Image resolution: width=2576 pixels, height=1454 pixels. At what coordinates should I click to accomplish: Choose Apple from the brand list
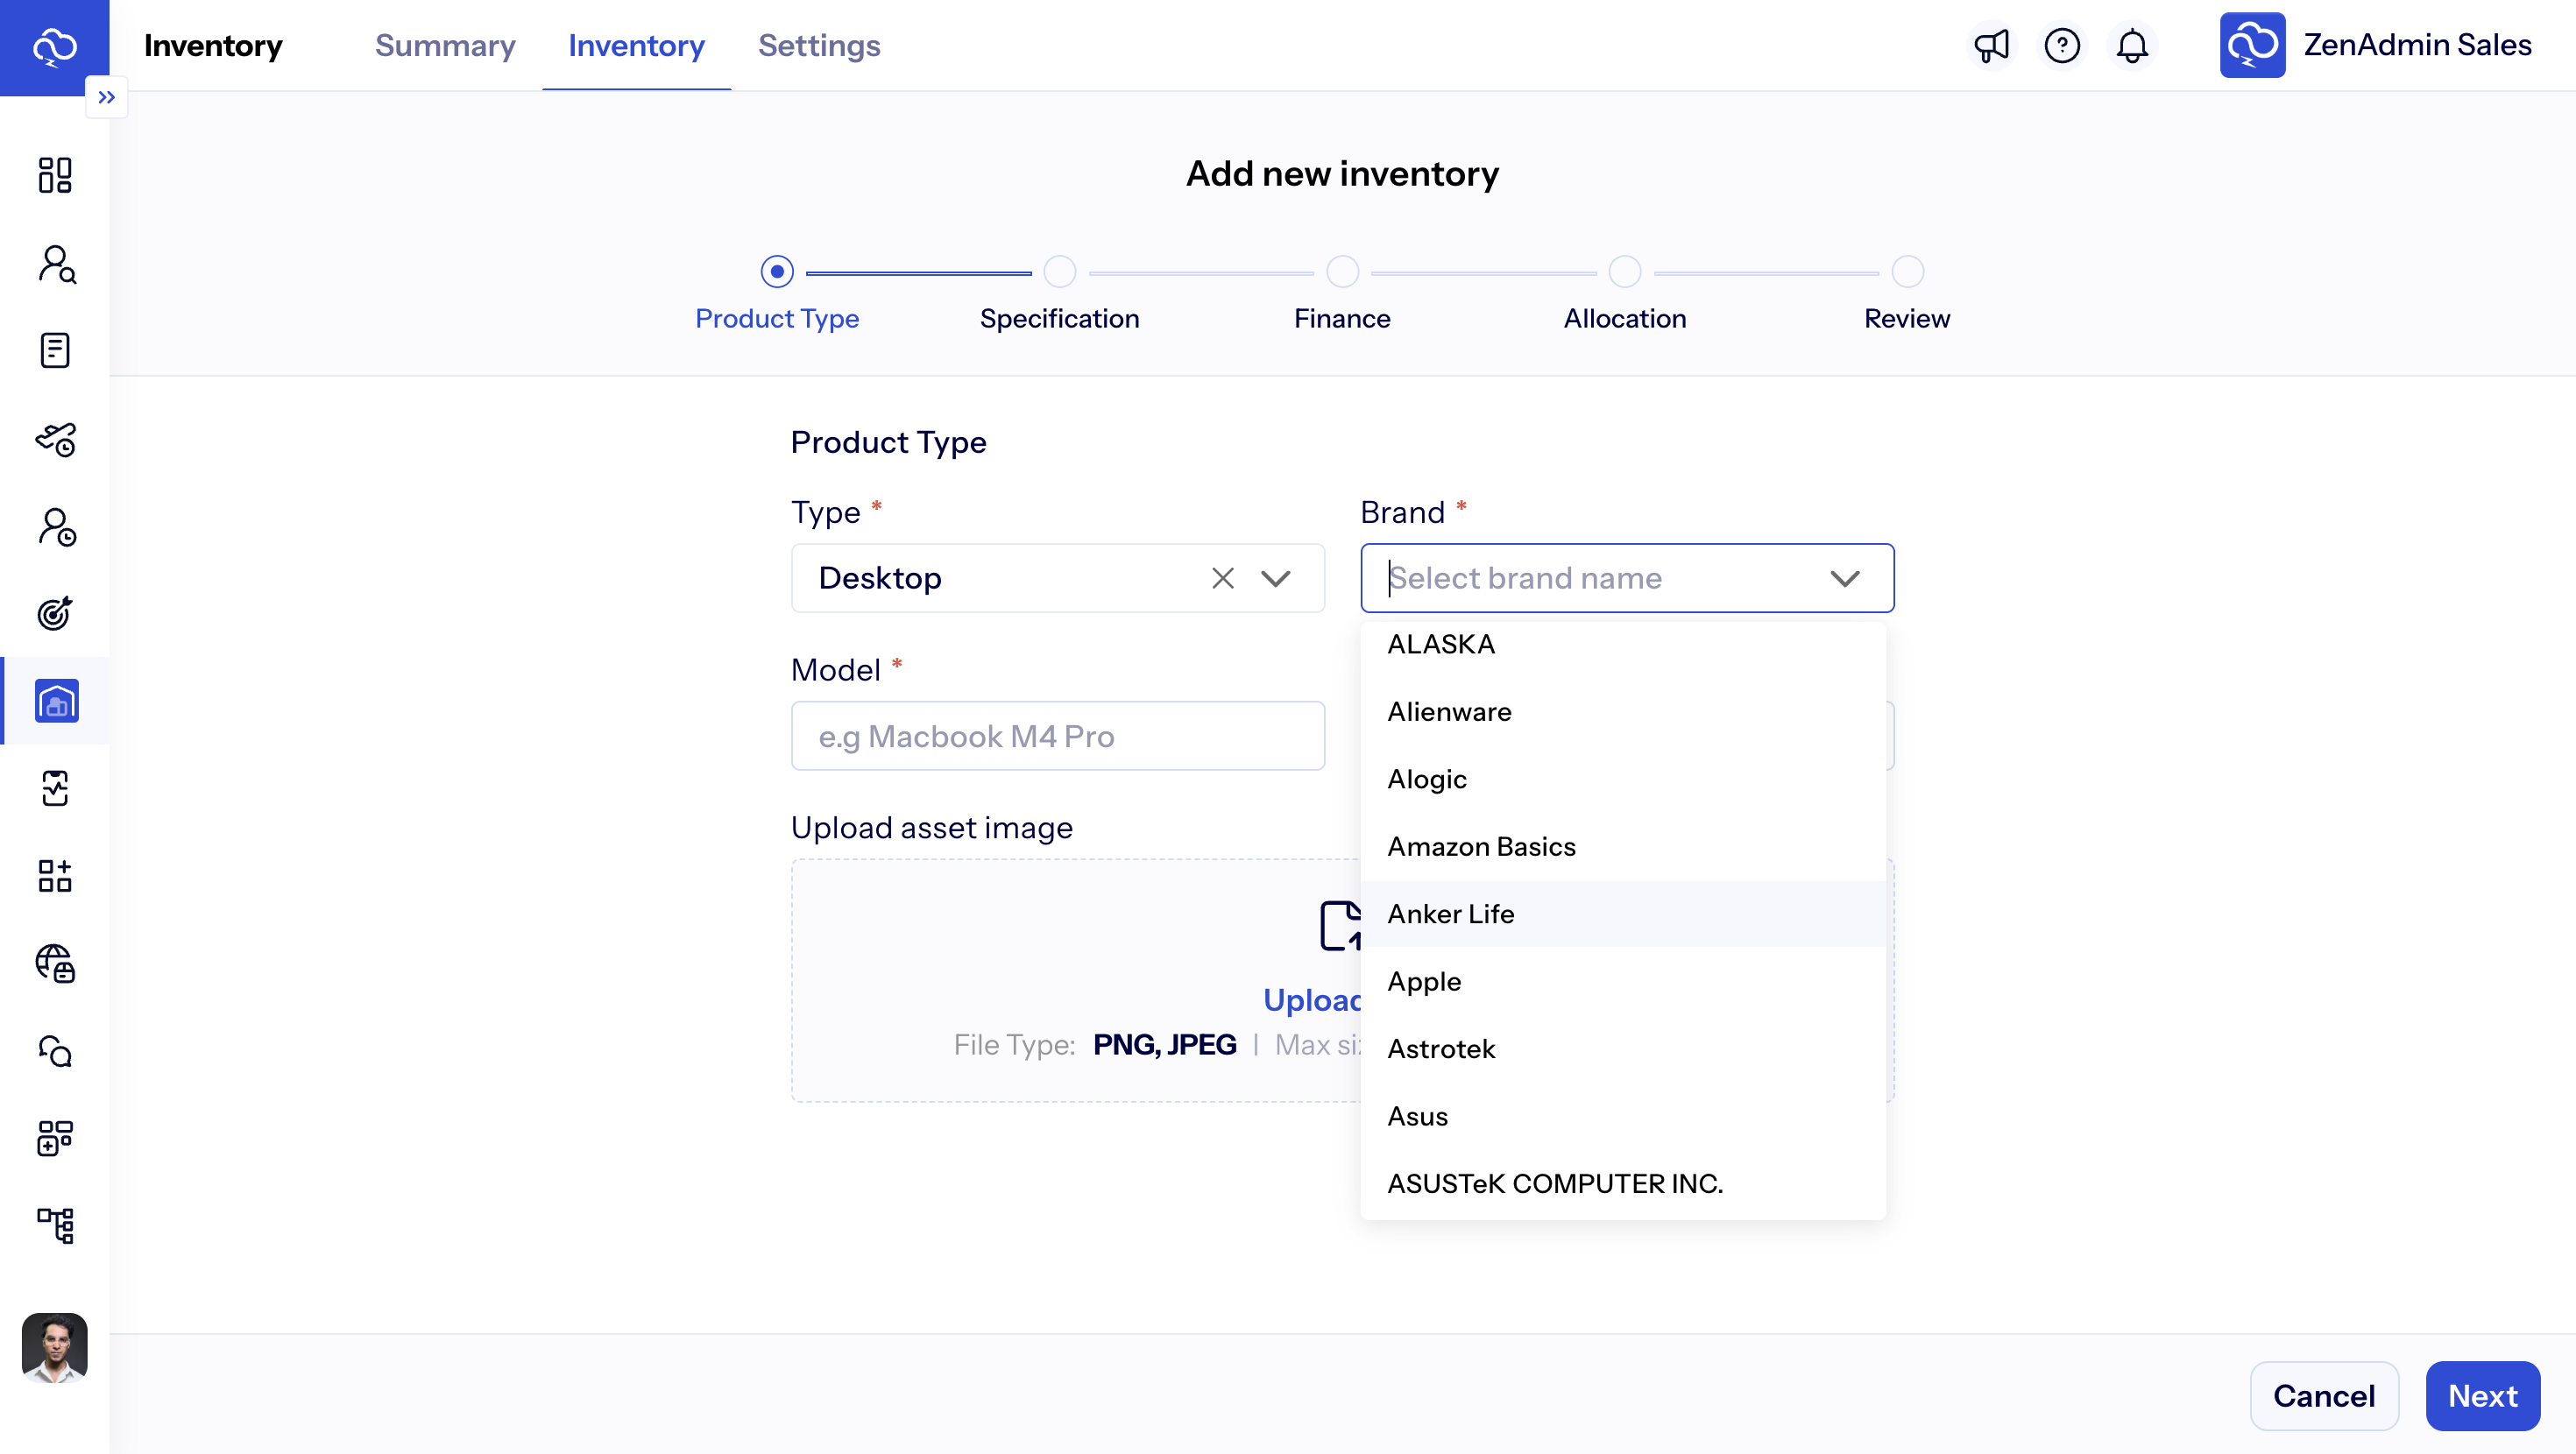pyautogui.click(x=1424, y=981)
